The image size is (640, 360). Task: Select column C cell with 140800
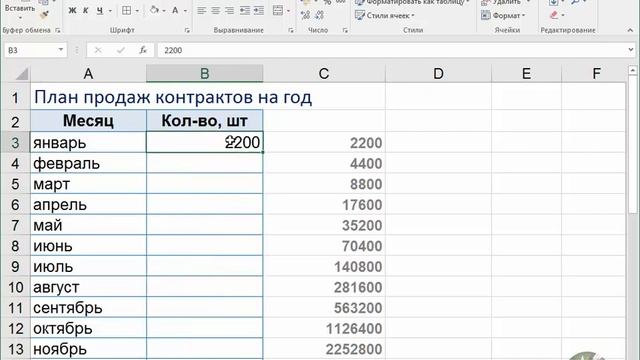click(324, 267)
